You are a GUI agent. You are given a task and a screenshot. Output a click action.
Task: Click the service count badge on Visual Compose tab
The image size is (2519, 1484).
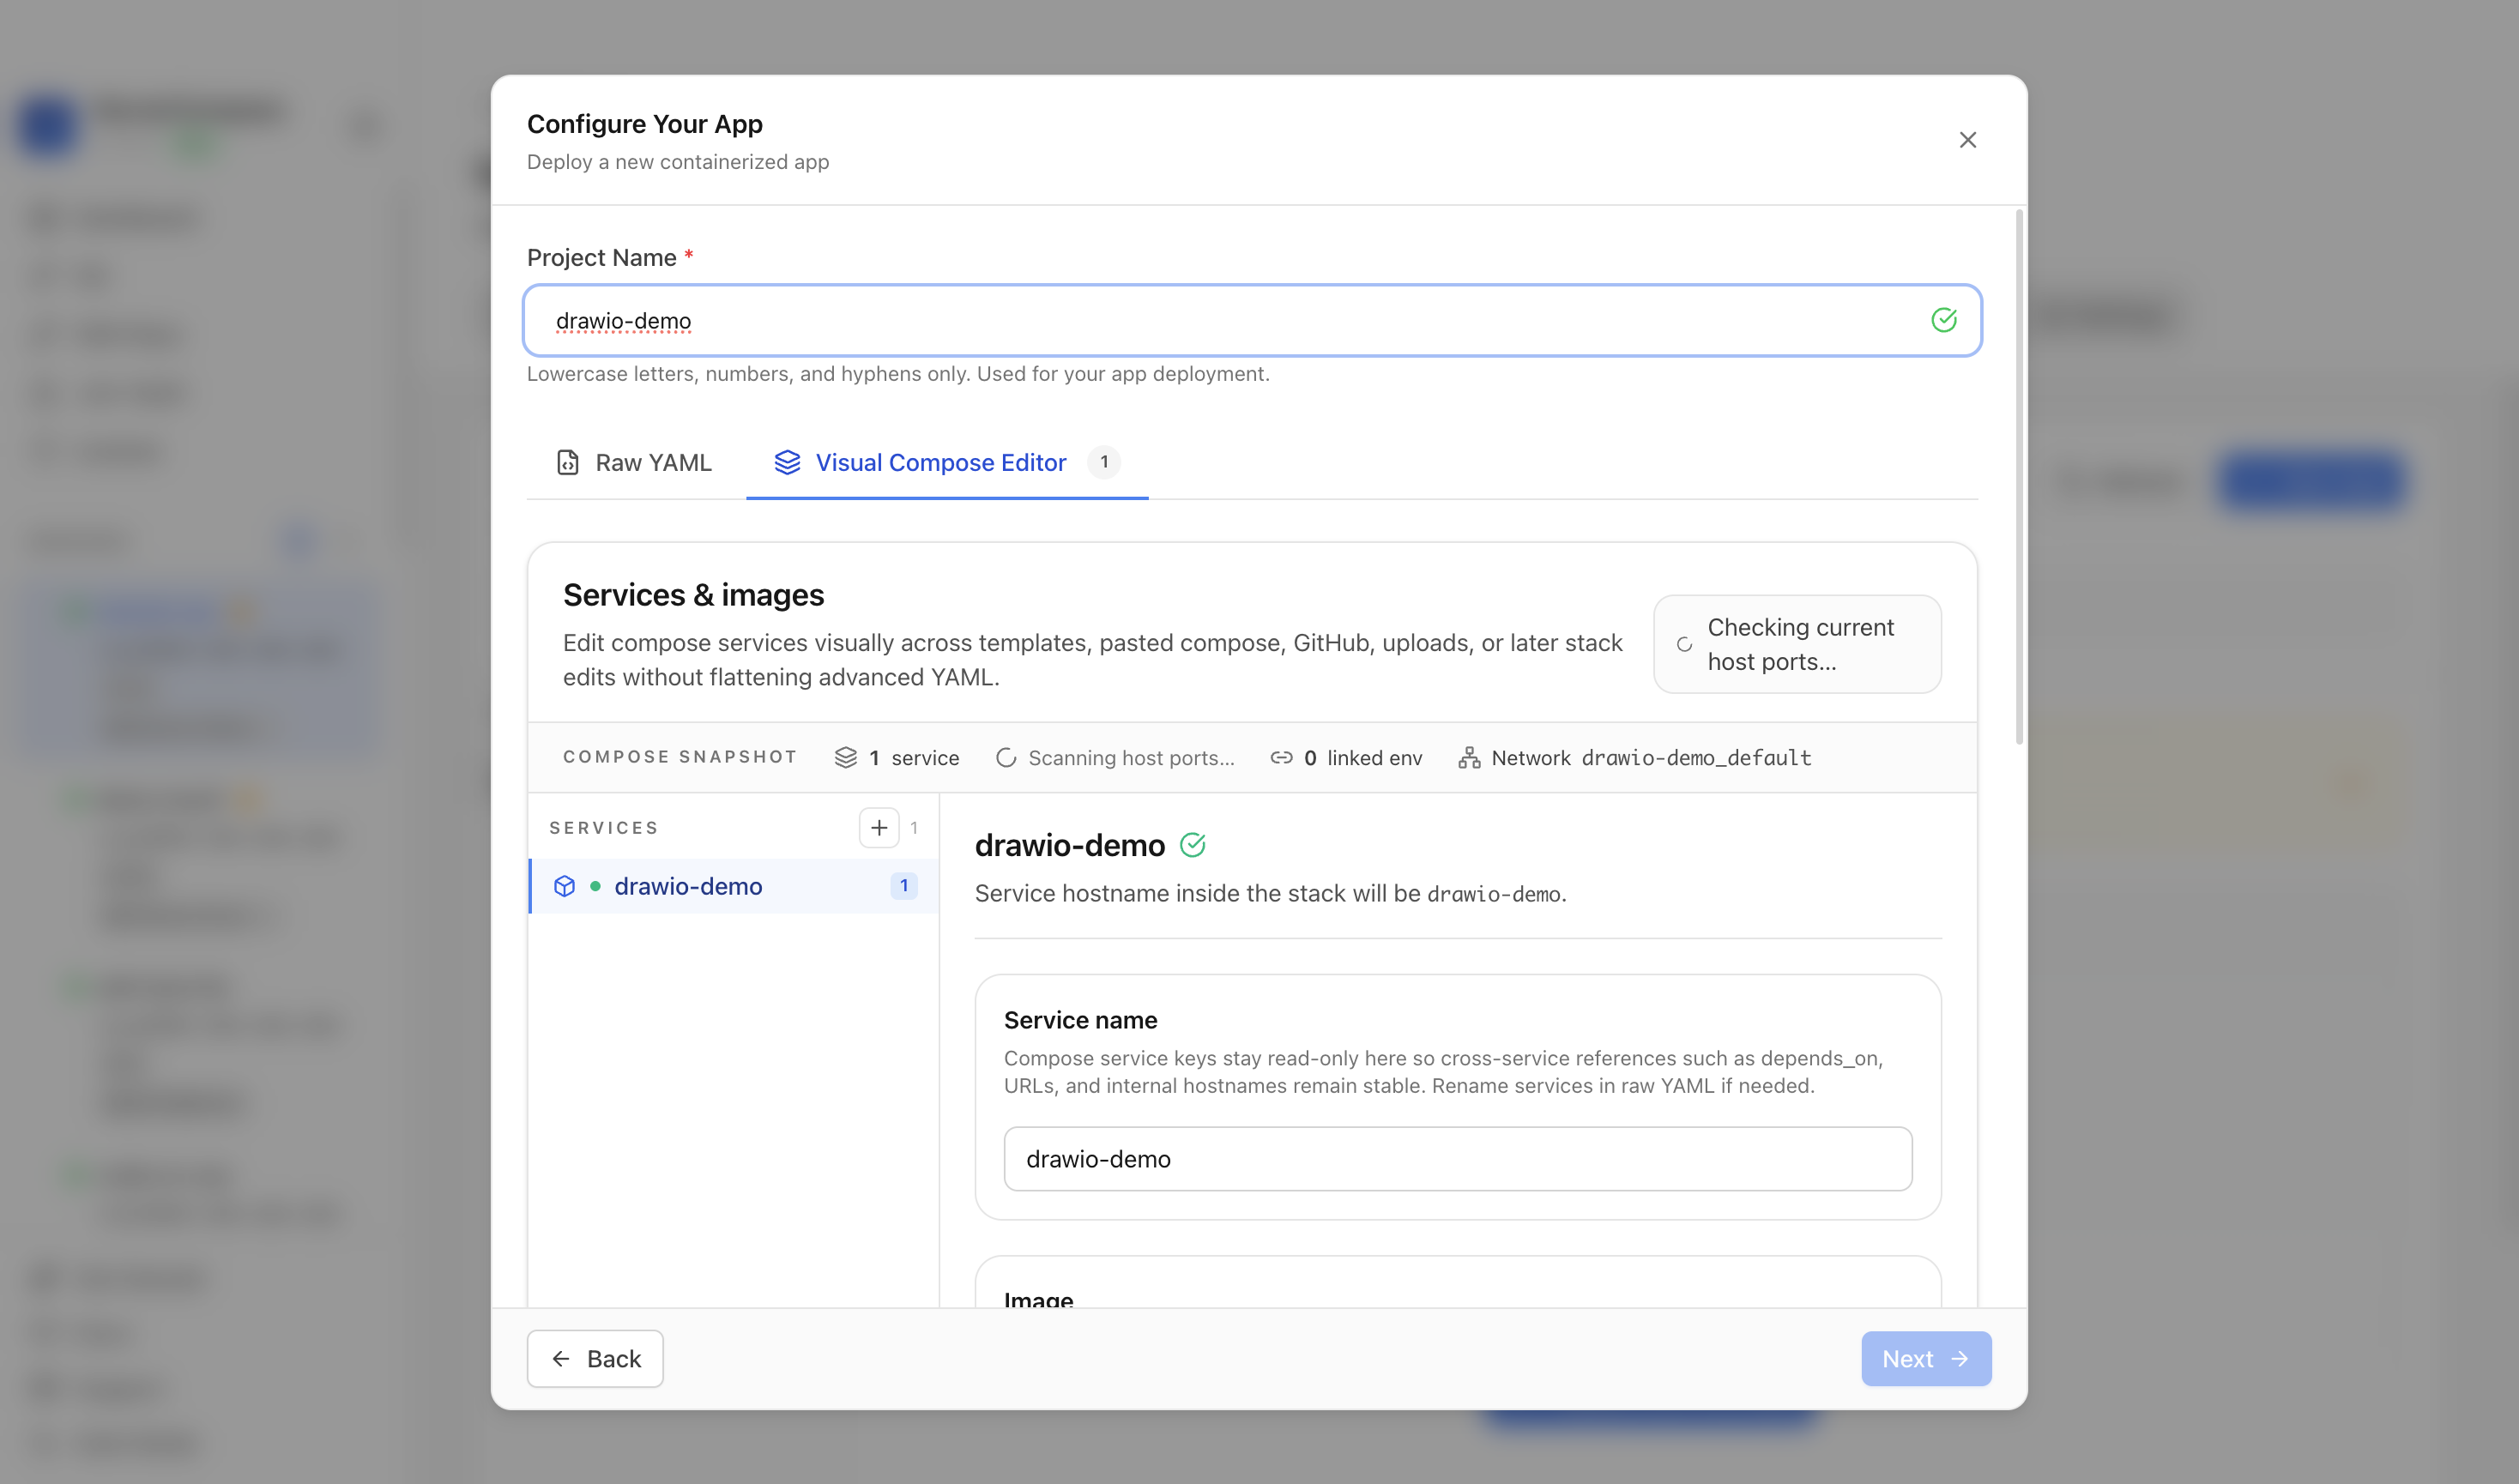tap(1103, 462)
